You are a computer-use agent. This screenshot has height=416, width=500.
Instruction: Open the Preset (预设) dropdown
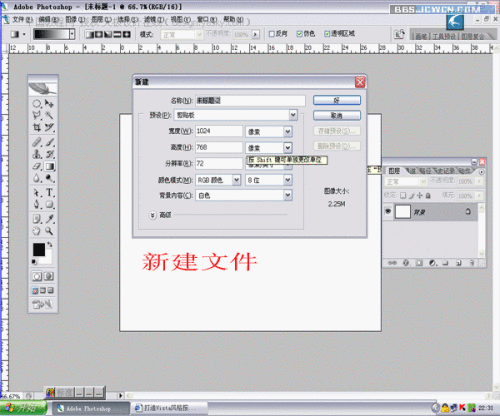click(293, 115)
